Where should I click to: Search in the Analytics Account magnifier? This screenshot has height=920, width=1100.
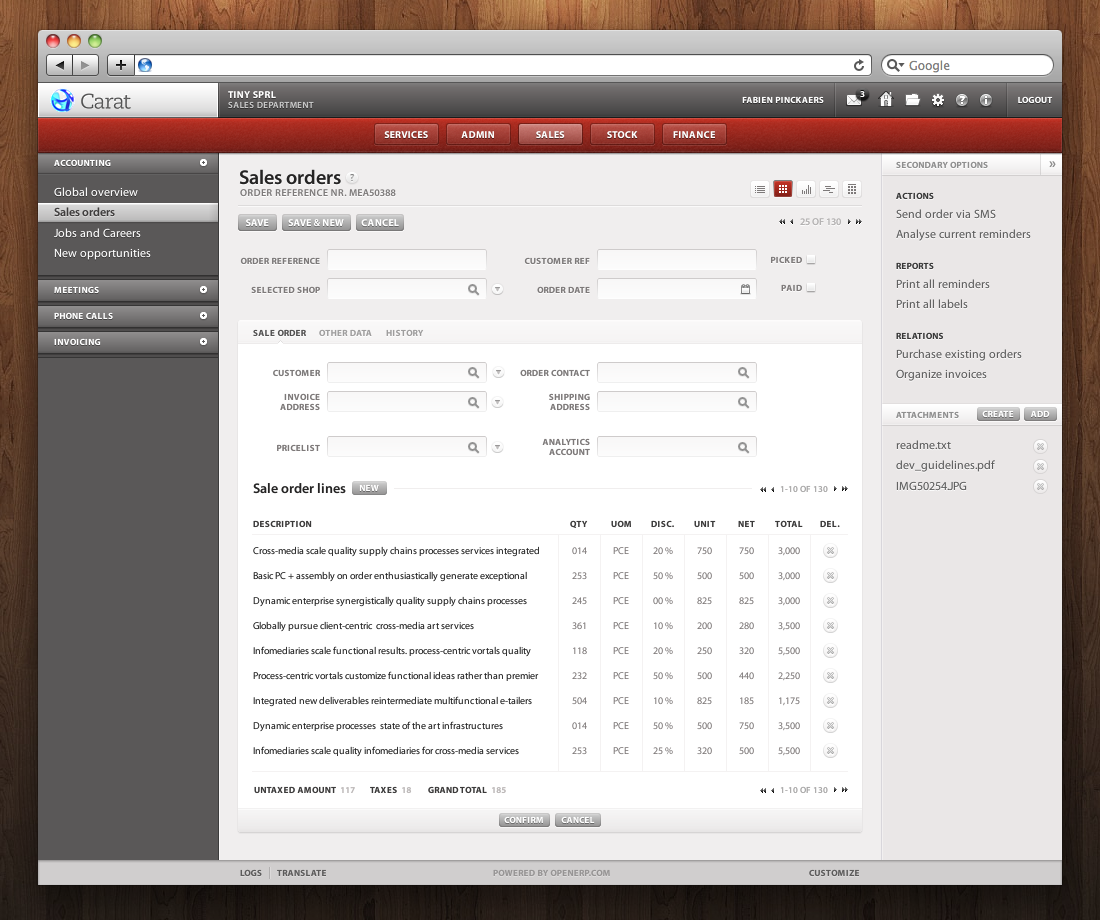click(744, 447)
